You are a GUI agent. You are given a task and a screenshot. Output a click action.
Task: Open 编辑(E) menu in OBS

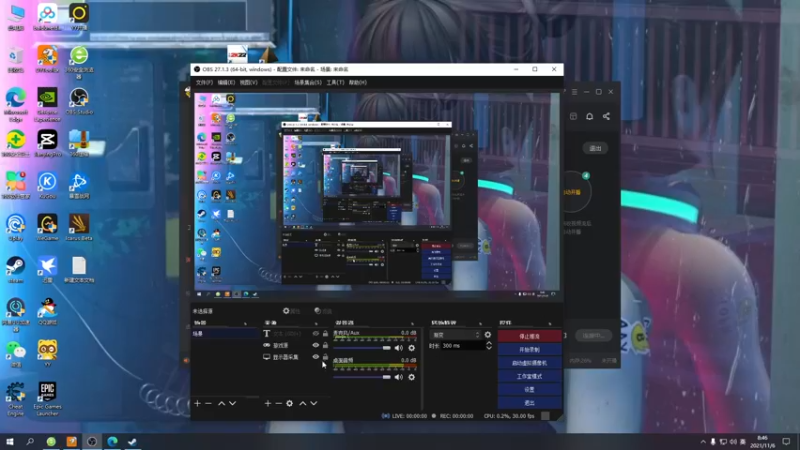(226, 83)
